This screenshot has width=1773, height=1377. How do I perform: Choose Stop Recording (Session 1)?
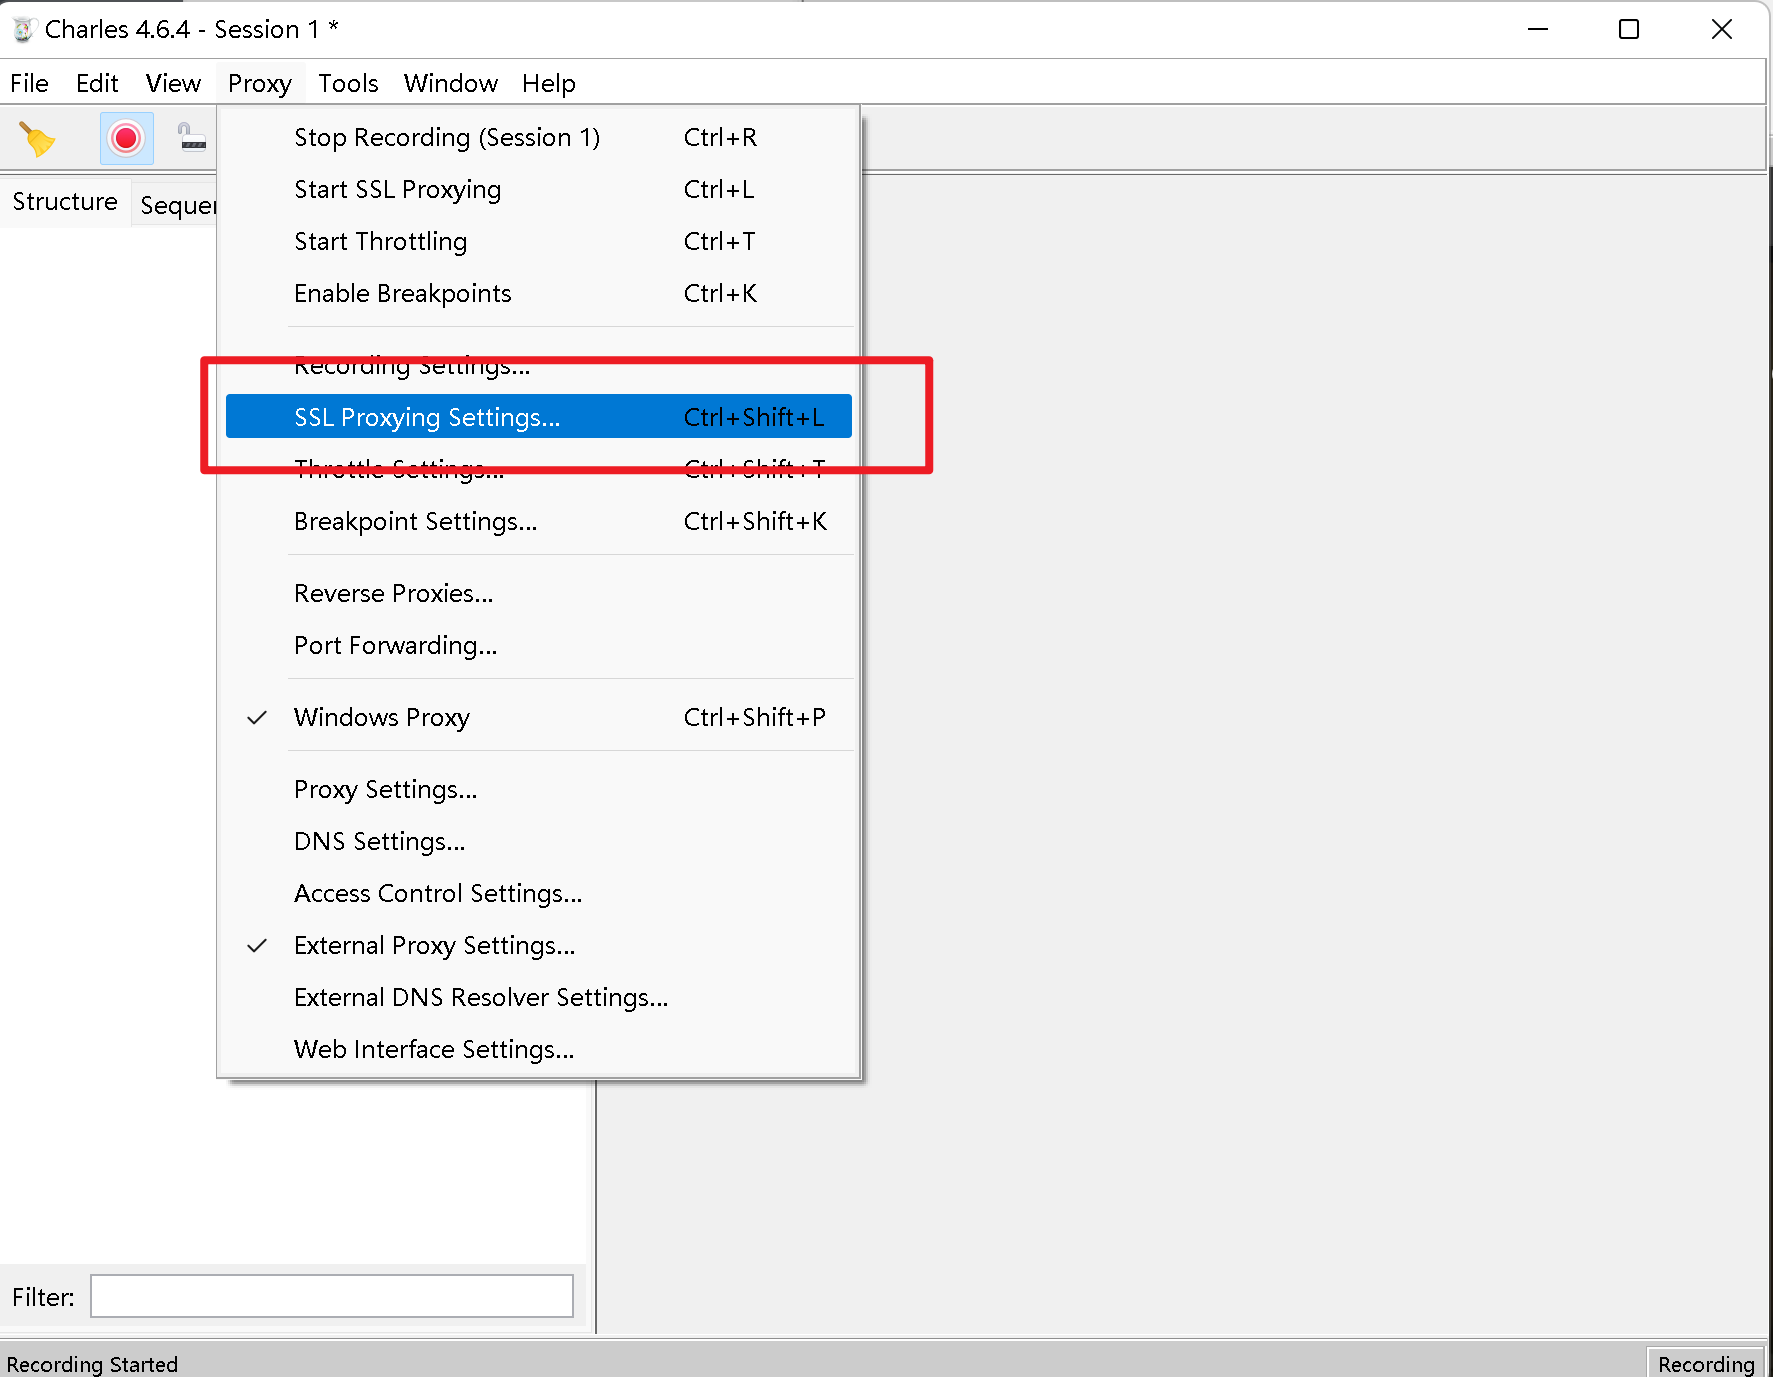(x=539, y=137)
